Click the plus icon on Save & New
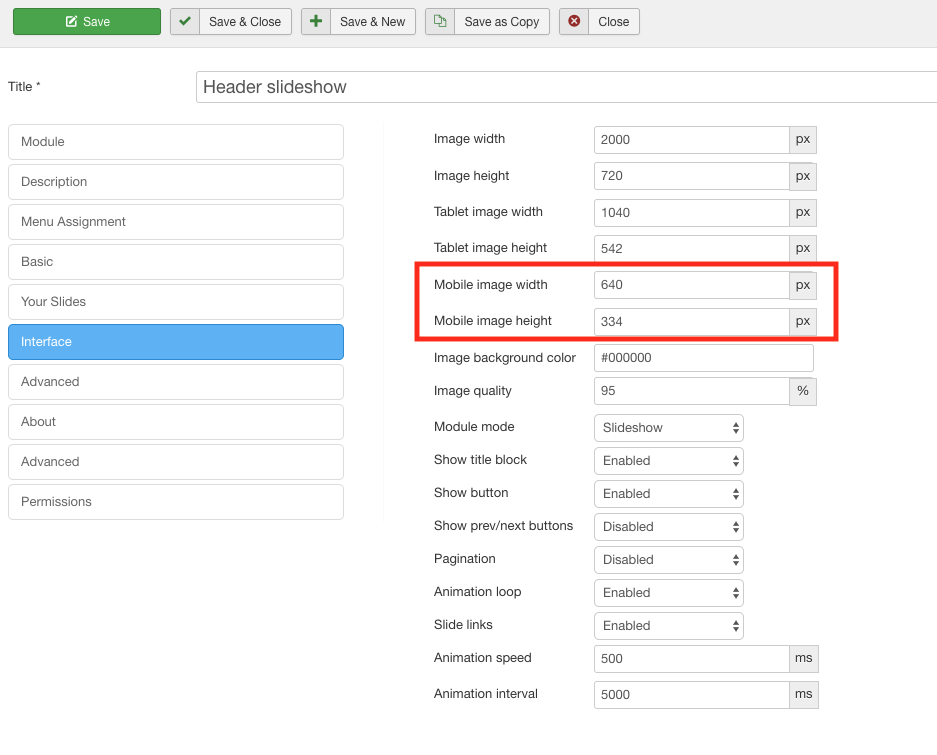Image resolution: width=937 pixels, height=755 pixels. point(316,22)
